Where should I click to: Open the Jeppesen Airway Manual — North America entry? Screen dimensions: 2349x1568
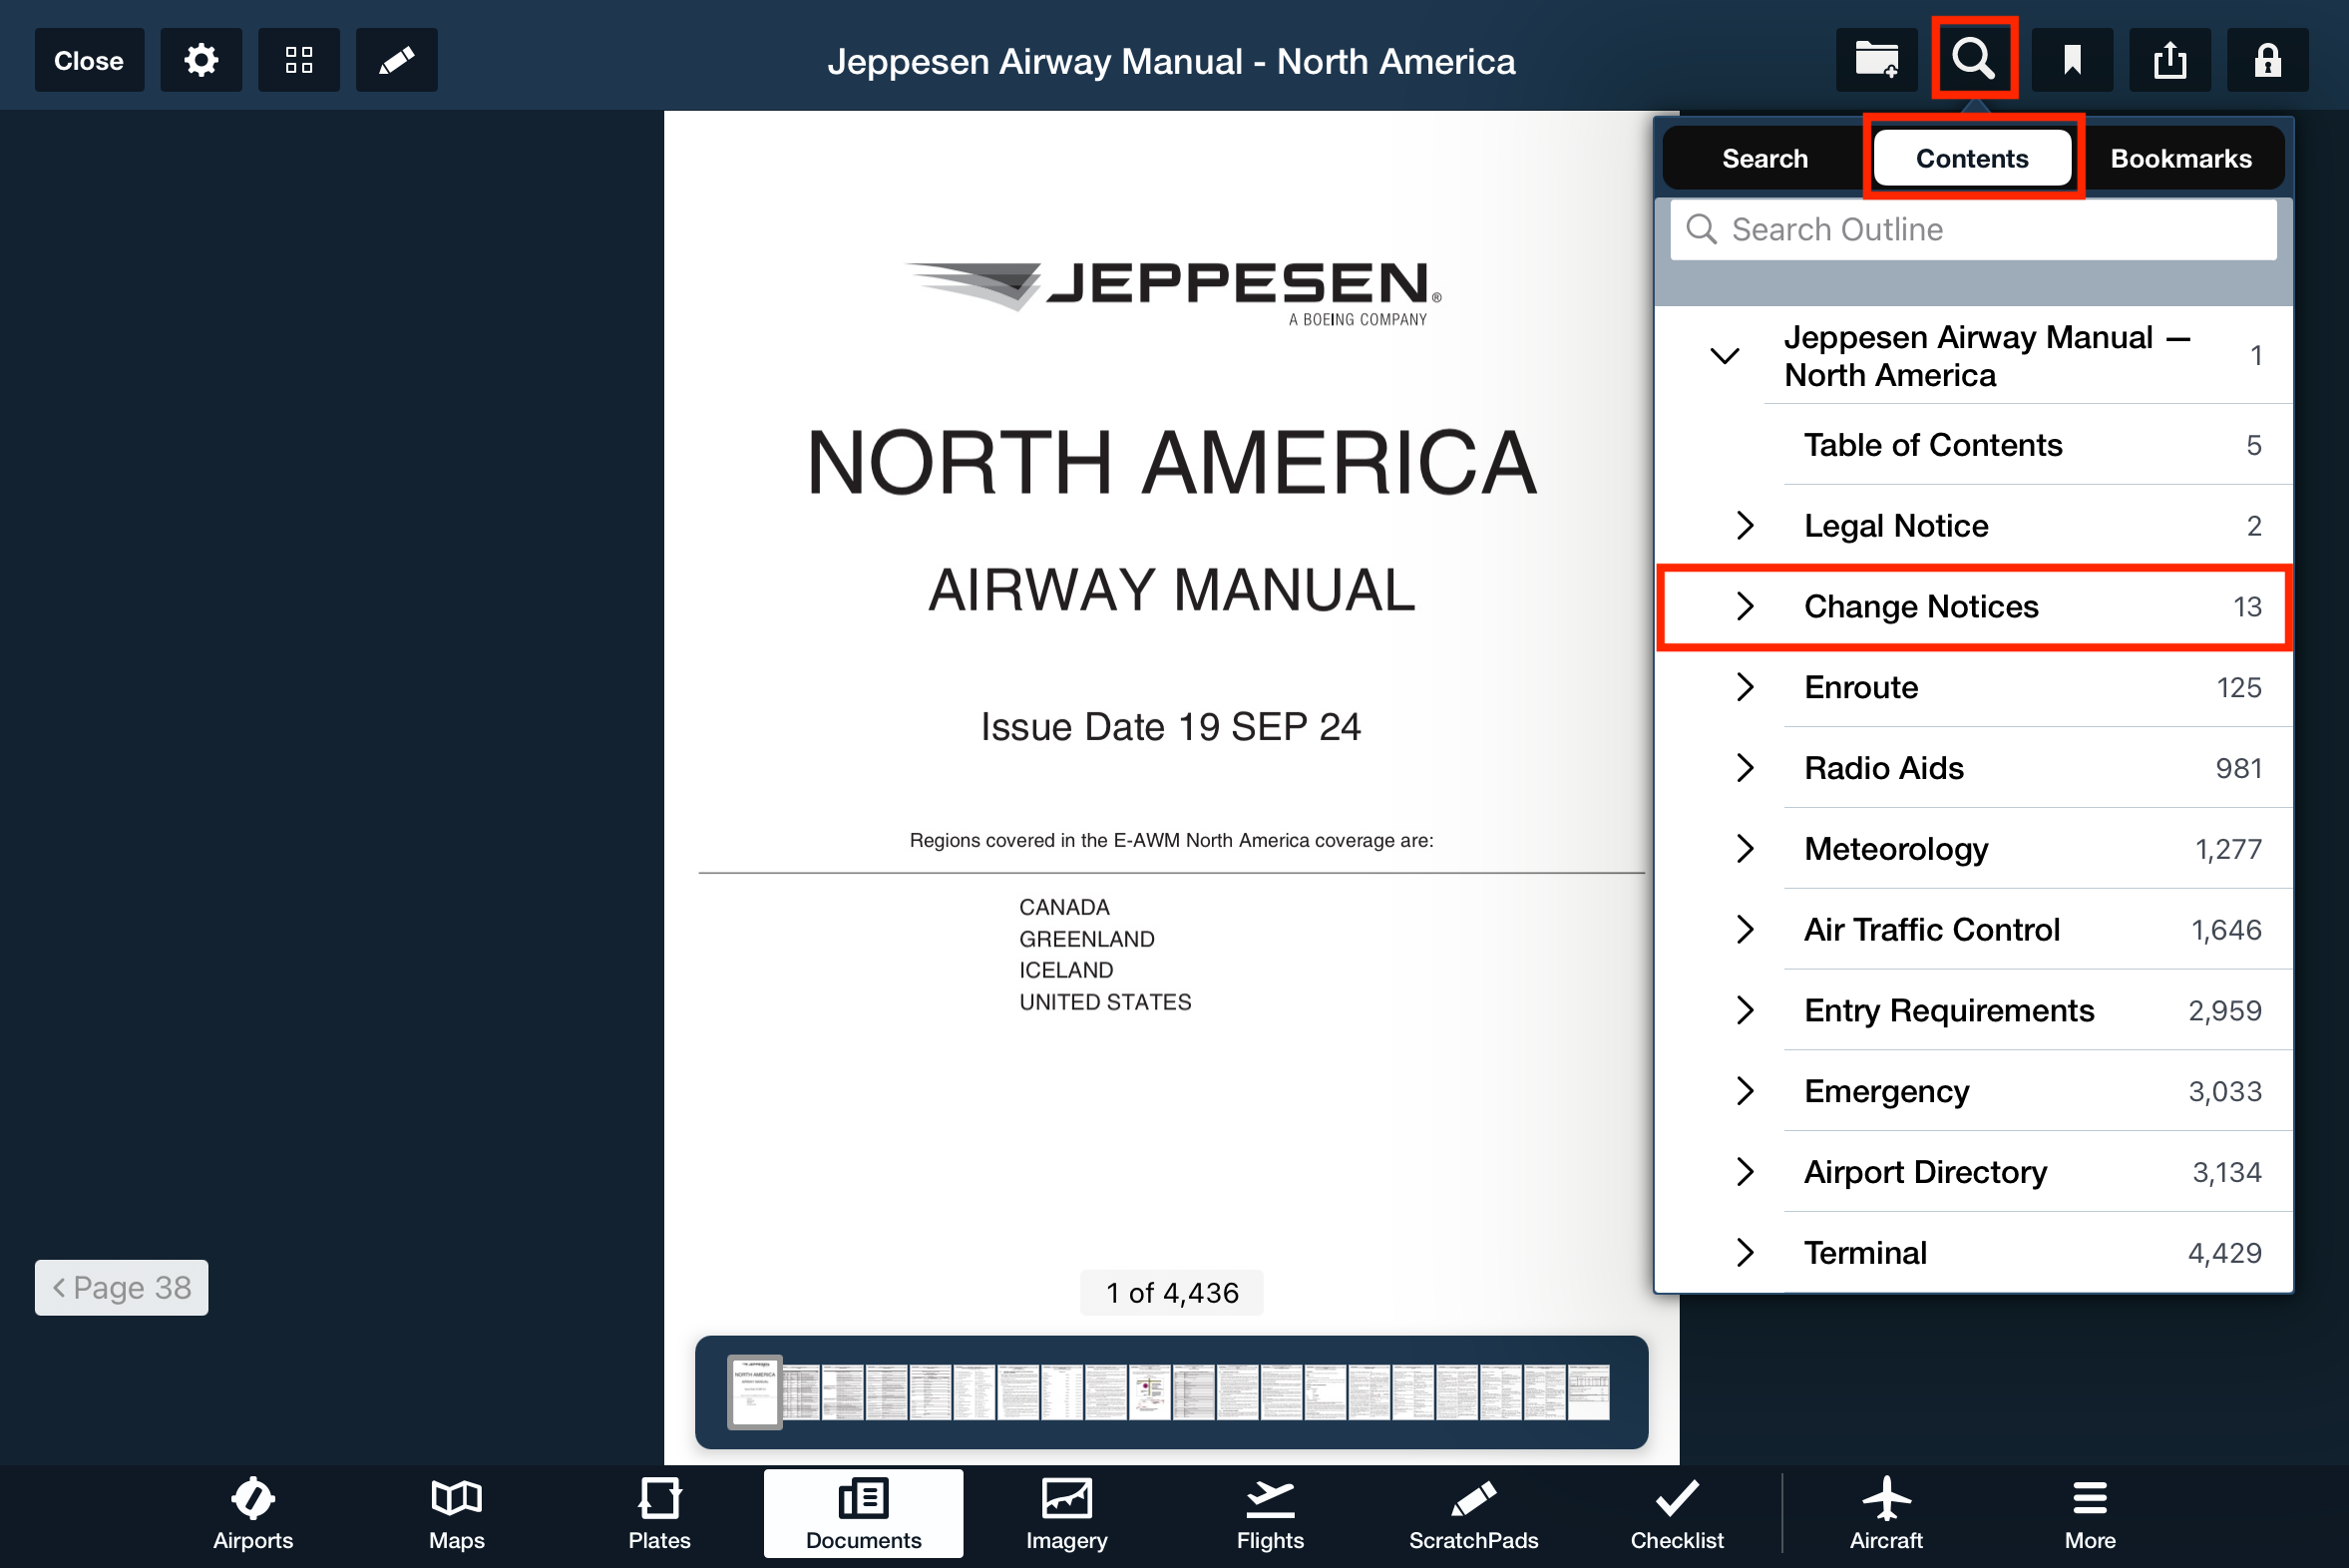[x=1973, y=356]
